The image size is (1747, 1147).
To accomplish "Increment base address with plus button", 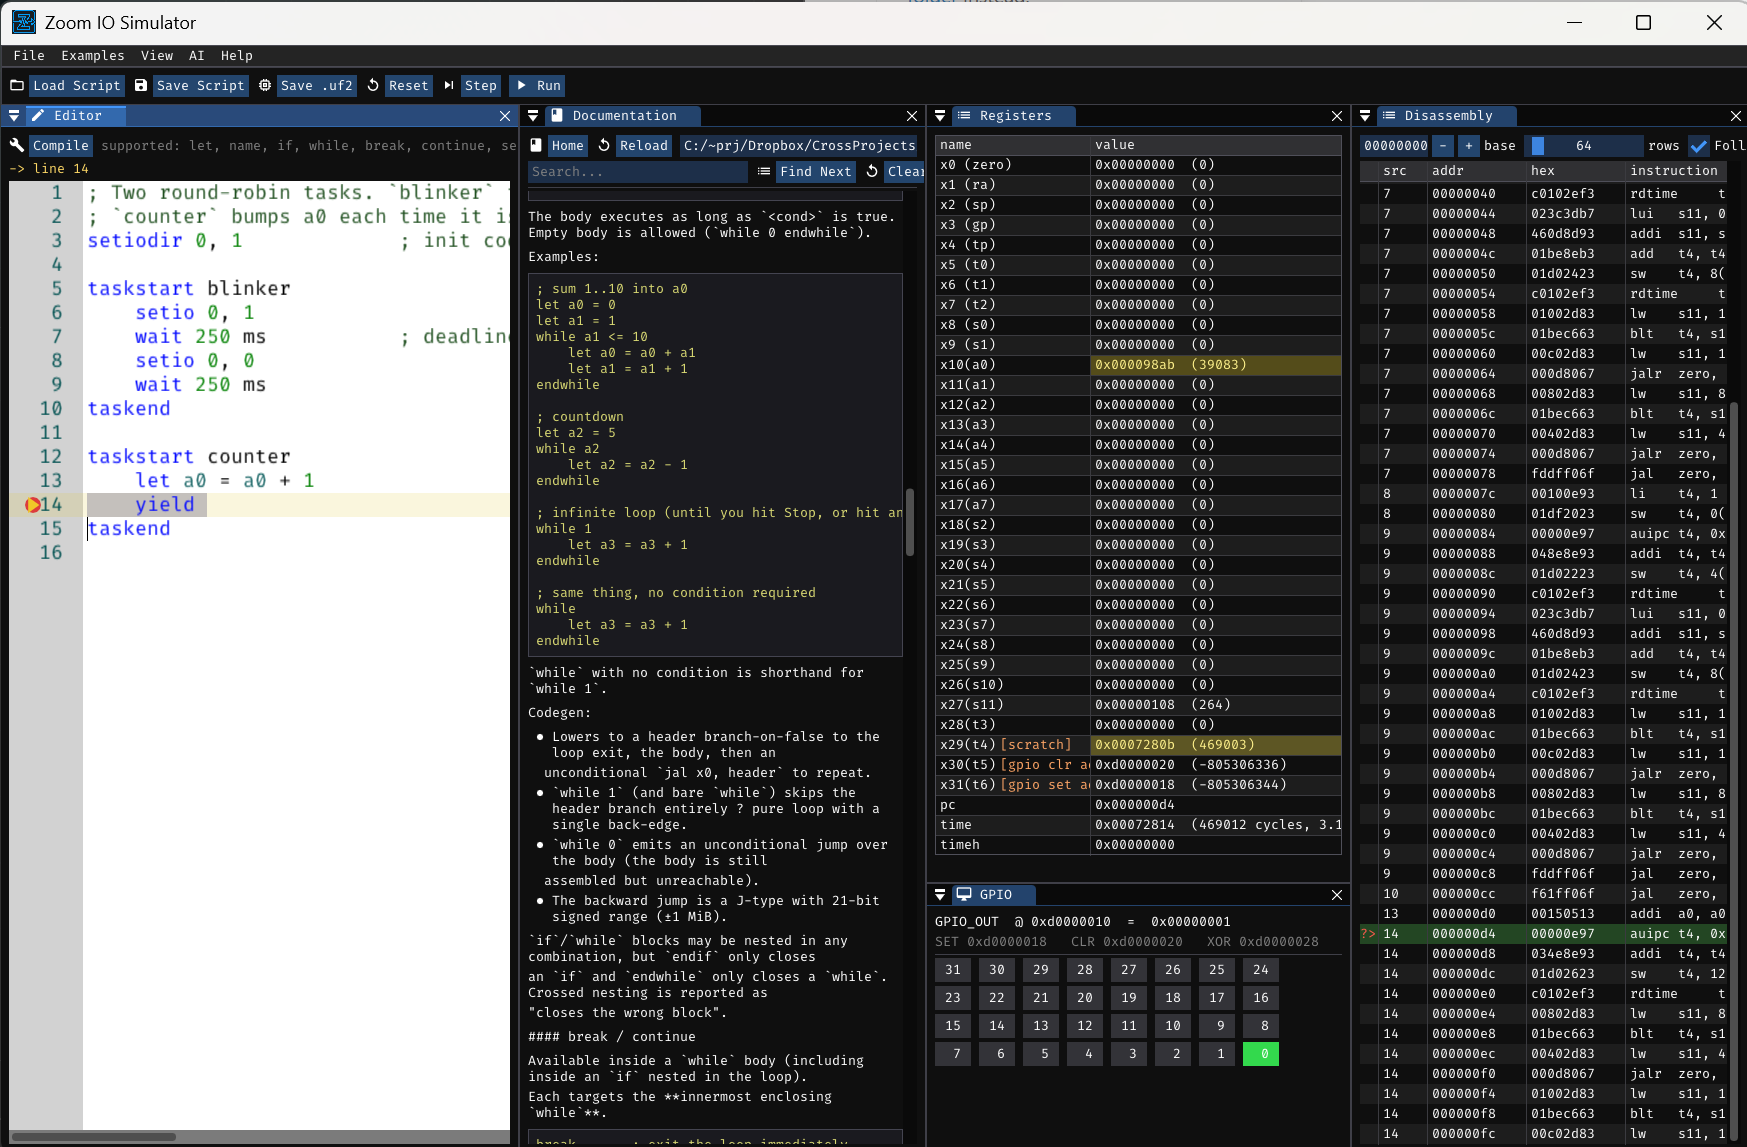I will 1469,146.
